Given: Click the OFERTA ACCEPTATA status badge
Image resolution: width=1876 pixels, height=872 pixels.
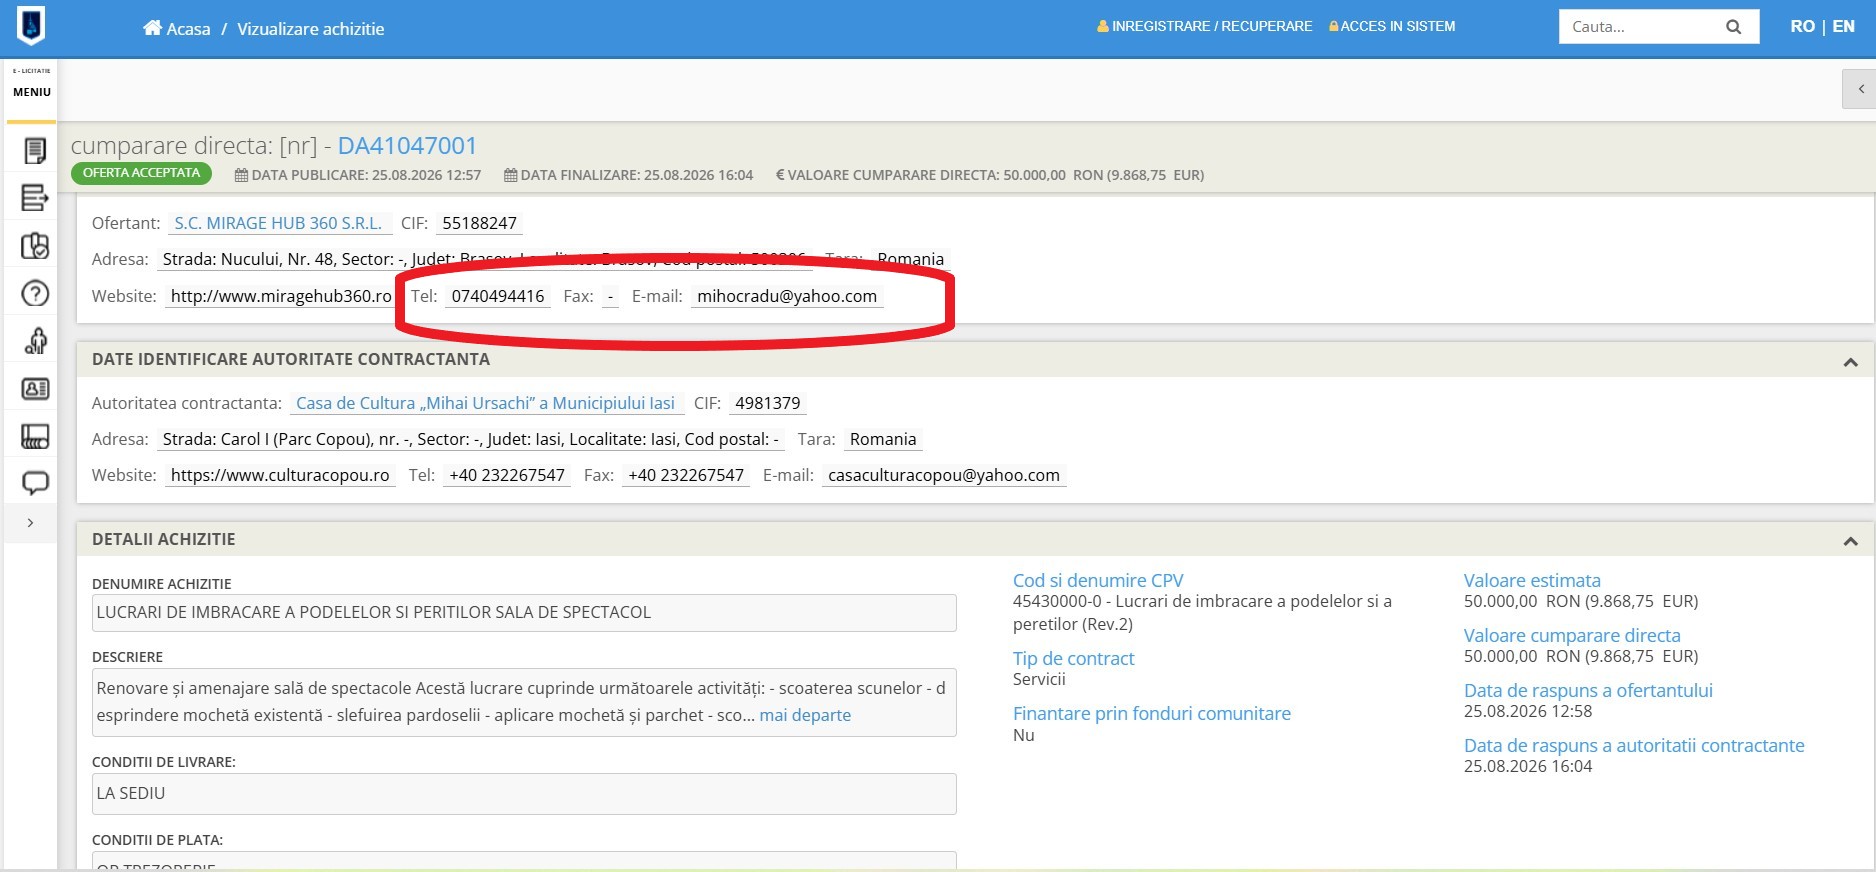Looking at the screenshot, I should [x=141, y=173].
